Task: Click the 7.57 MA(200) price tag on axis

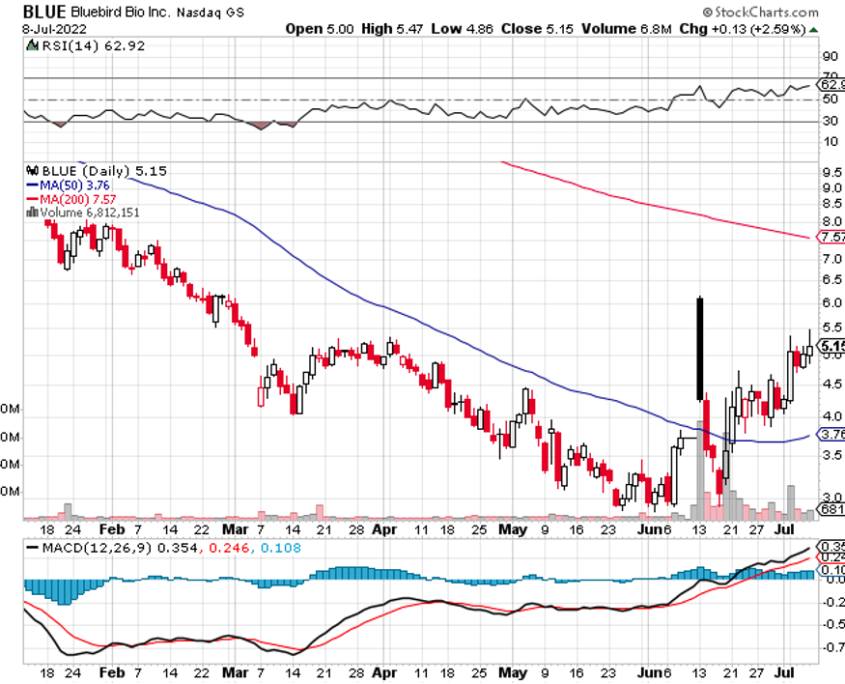Action: [x=830, y=237]
